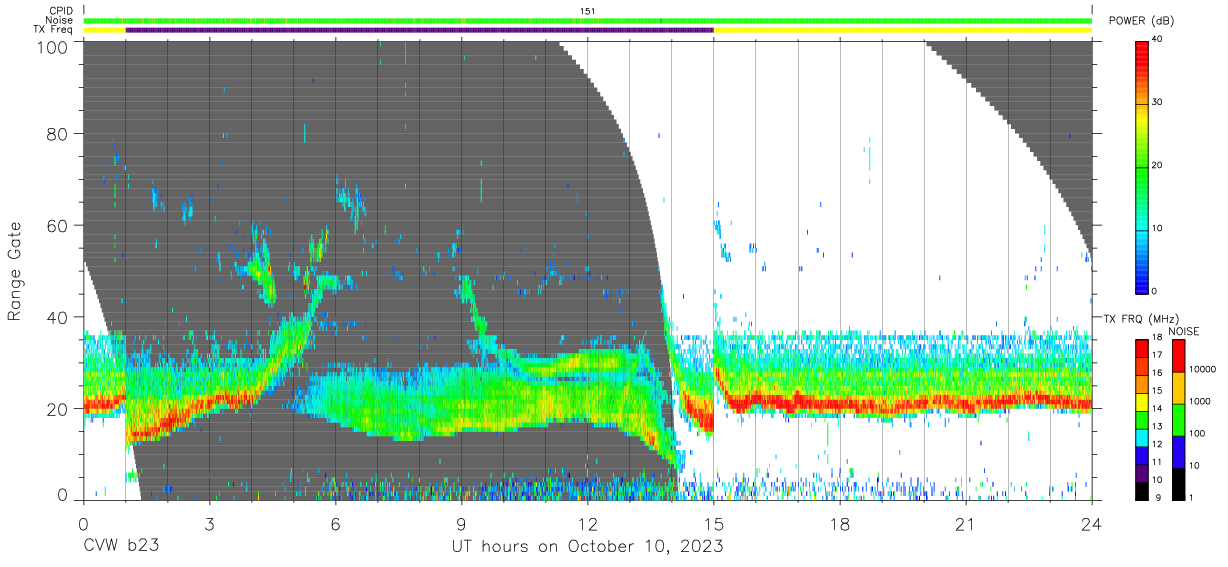Screen dimensions: 1228x567
Task: Click the 'CPID' label
Action: point(61,11)
